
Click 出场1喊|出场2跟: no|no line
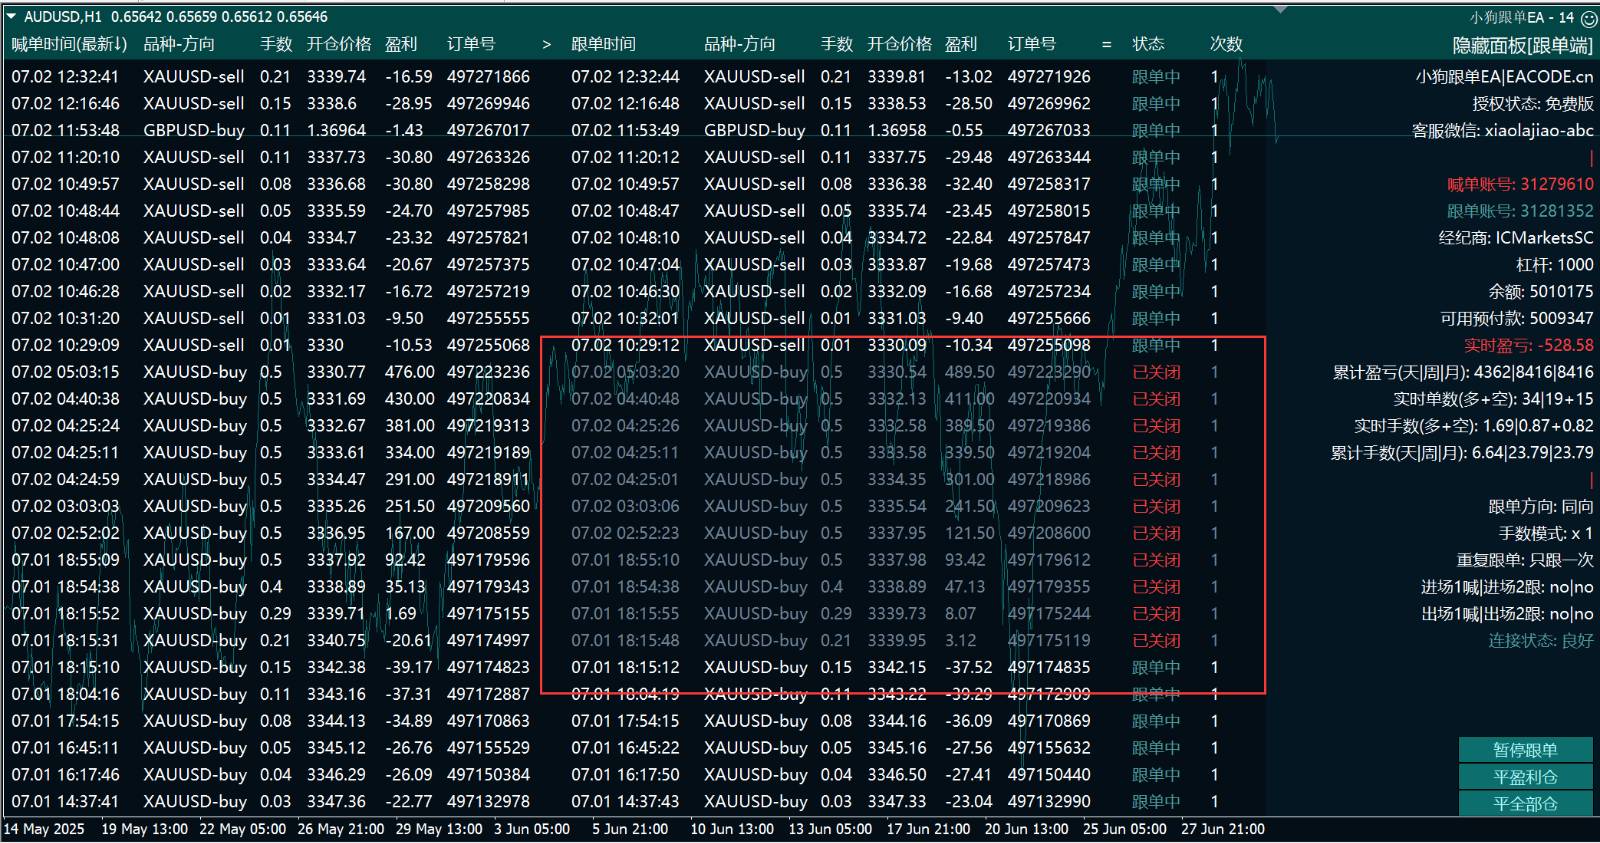coord(1507,614)
